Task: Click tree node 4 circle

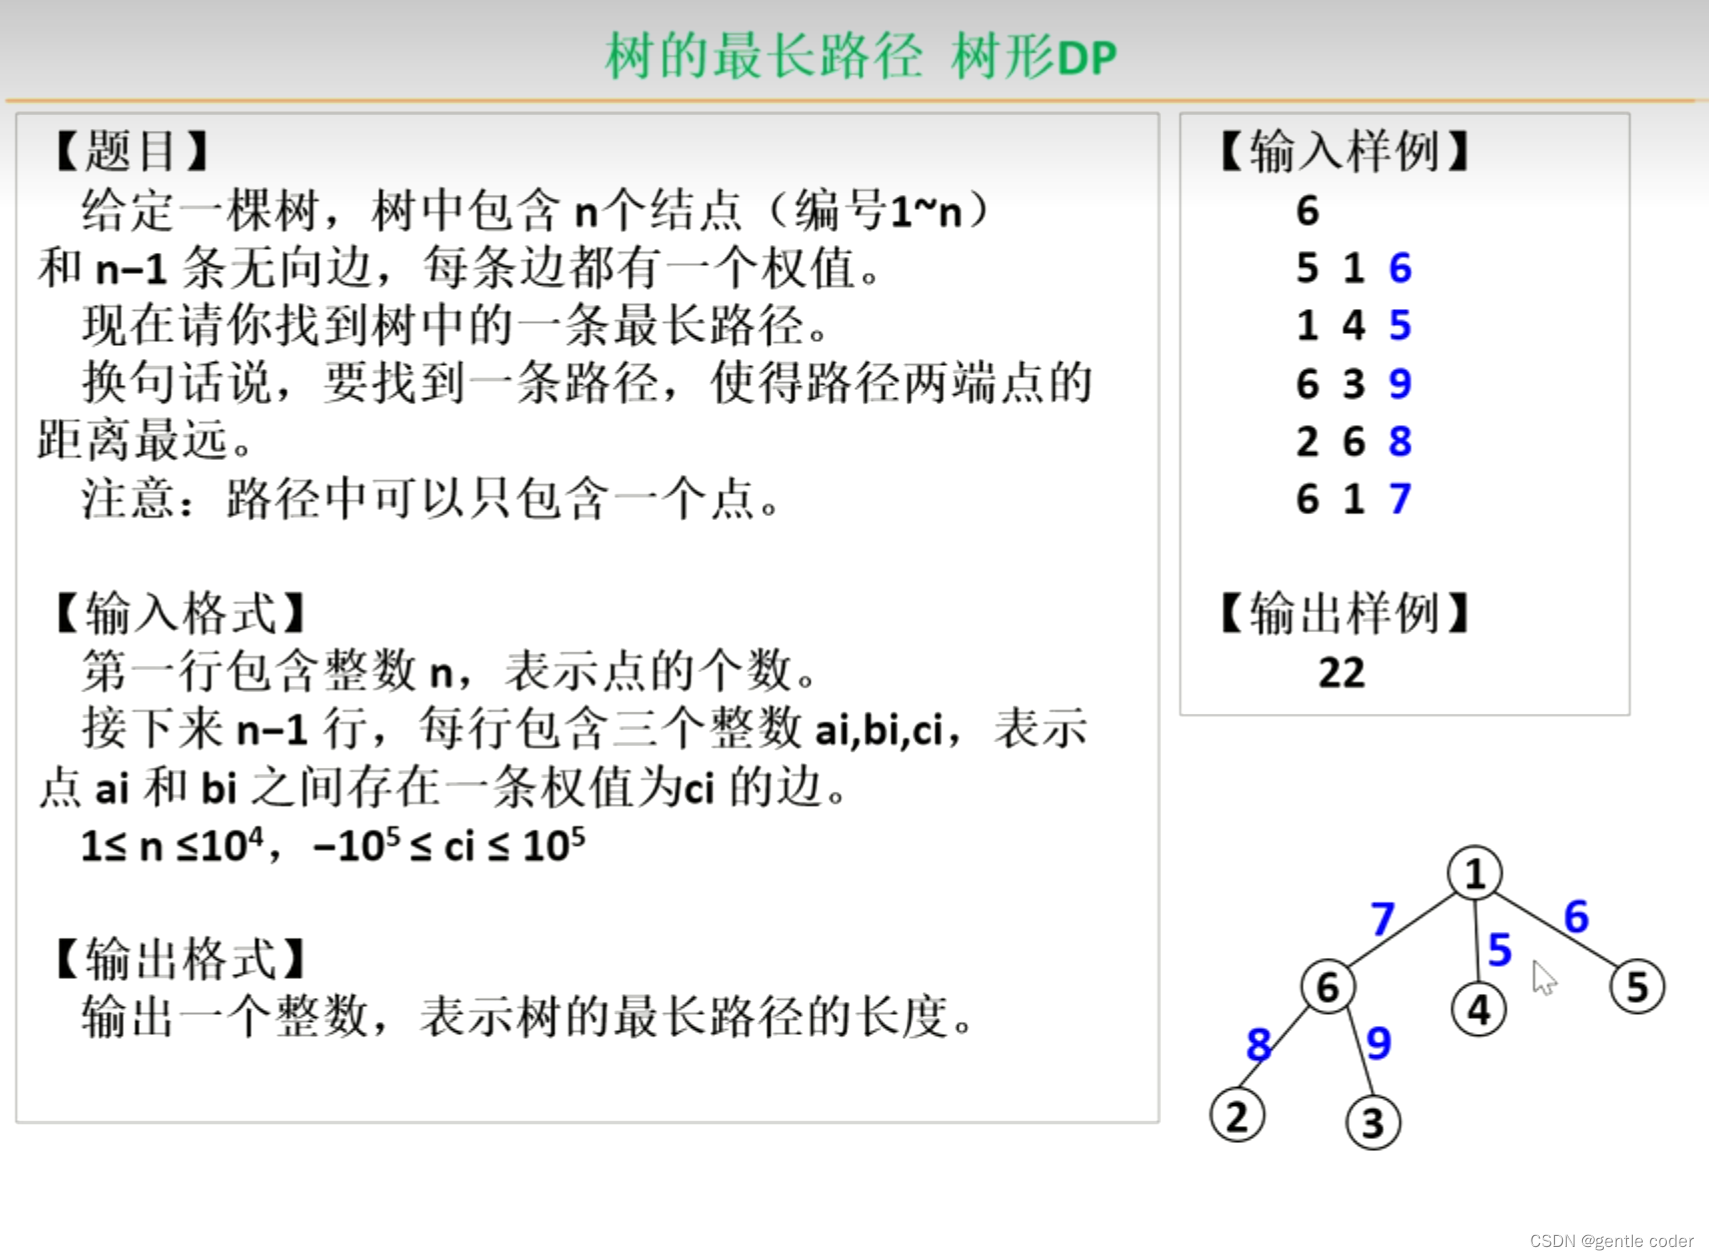Action: (1478, 1009)
